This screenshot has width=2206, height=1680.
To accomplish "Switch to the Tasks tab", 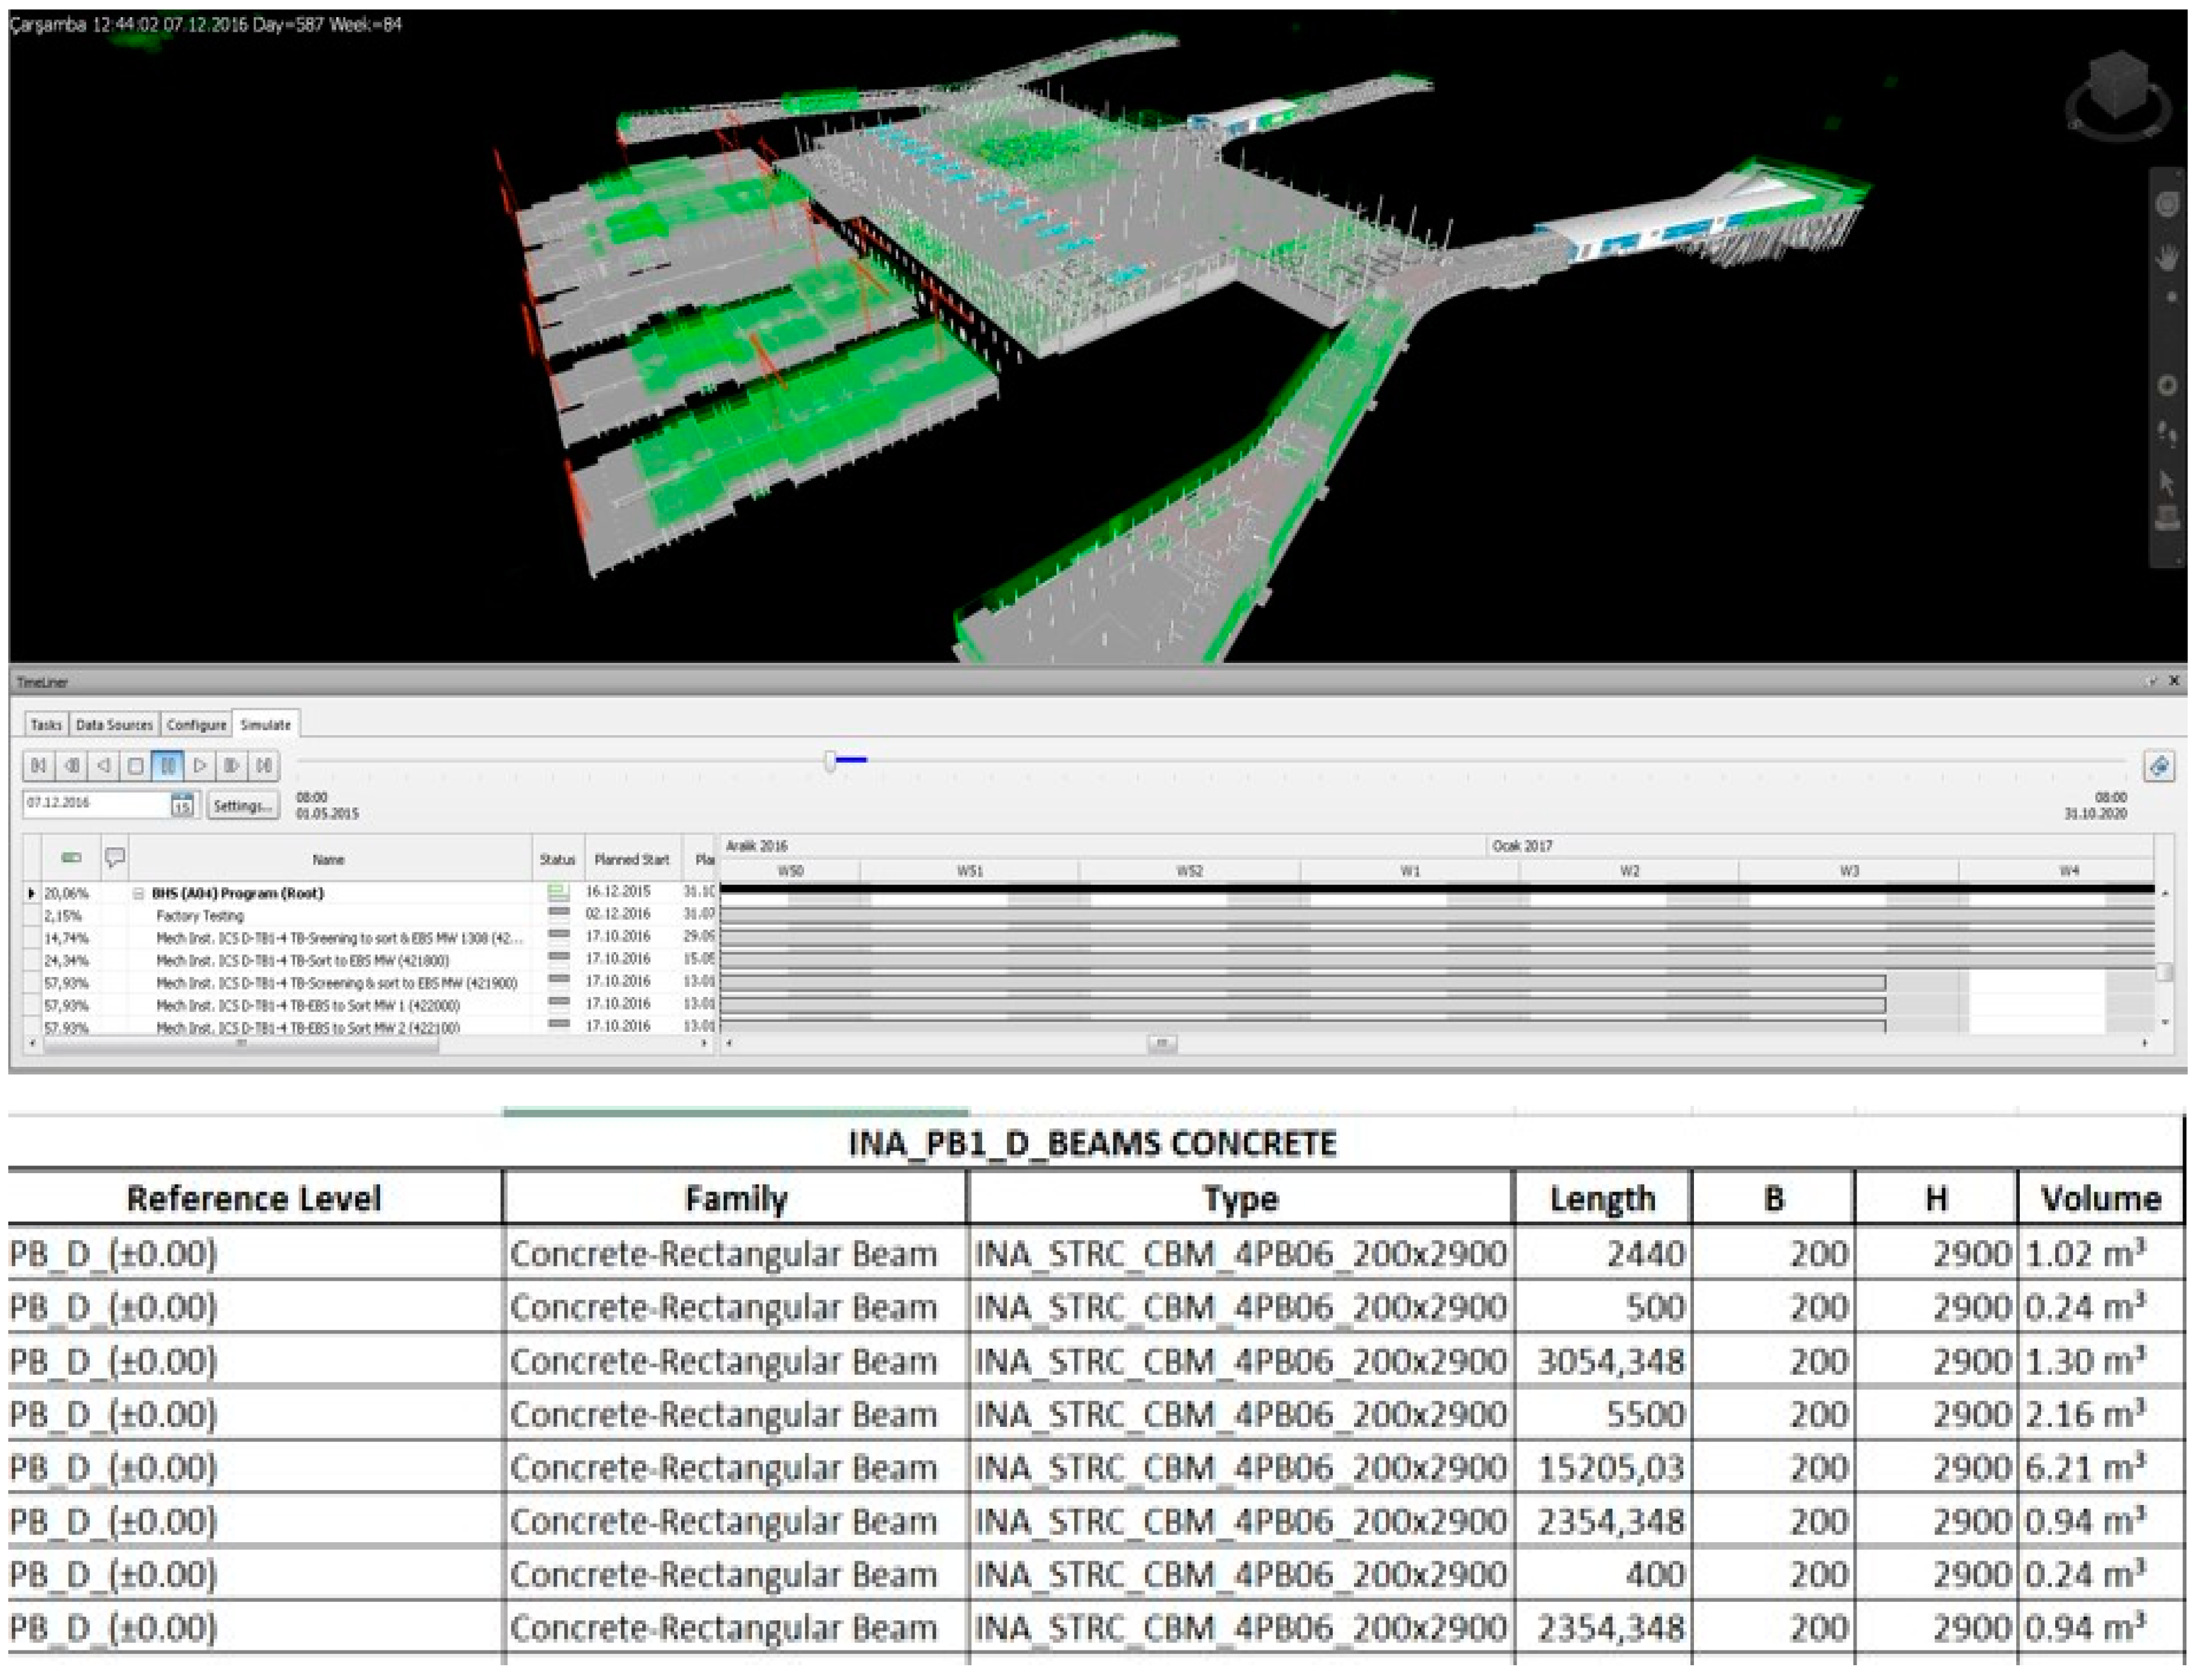I will (x=46, y=725).
